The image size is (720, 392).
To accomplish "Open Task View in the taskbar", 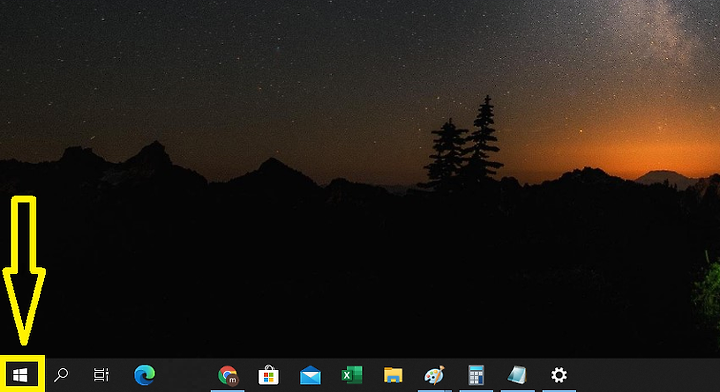I will (101, 375).
